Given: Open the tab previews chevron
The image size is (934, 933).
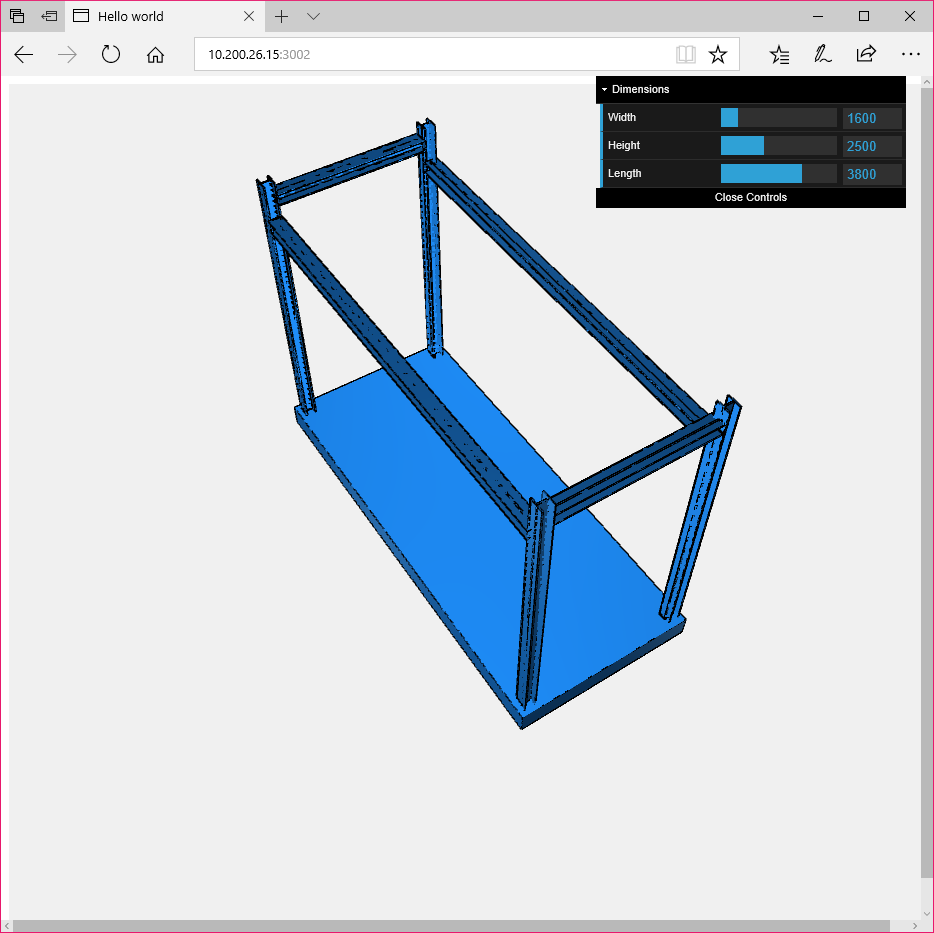Looking at the screenshot, I should click(313, 16).
